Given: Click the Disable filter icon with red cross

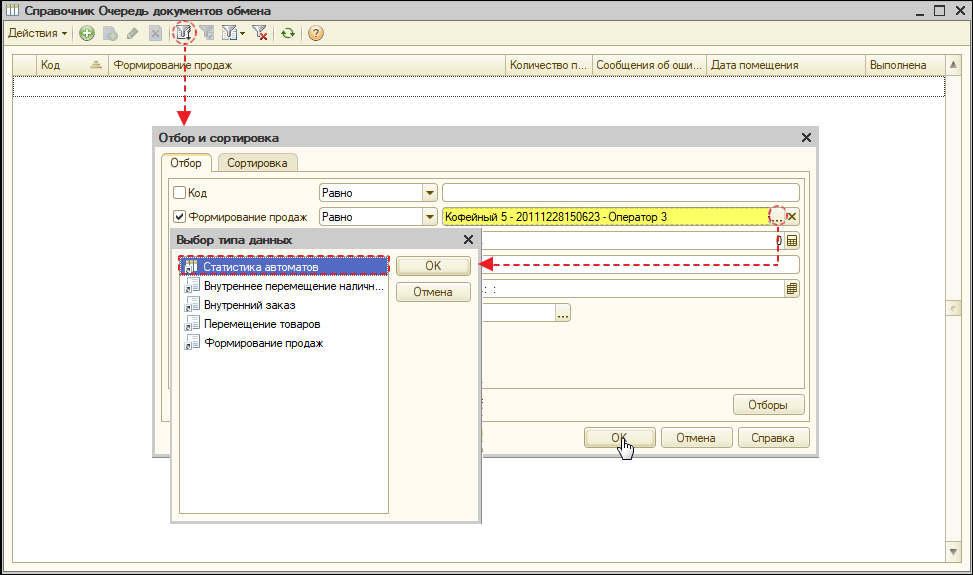Looking at the screenshot, I should [x=260, y=33].
